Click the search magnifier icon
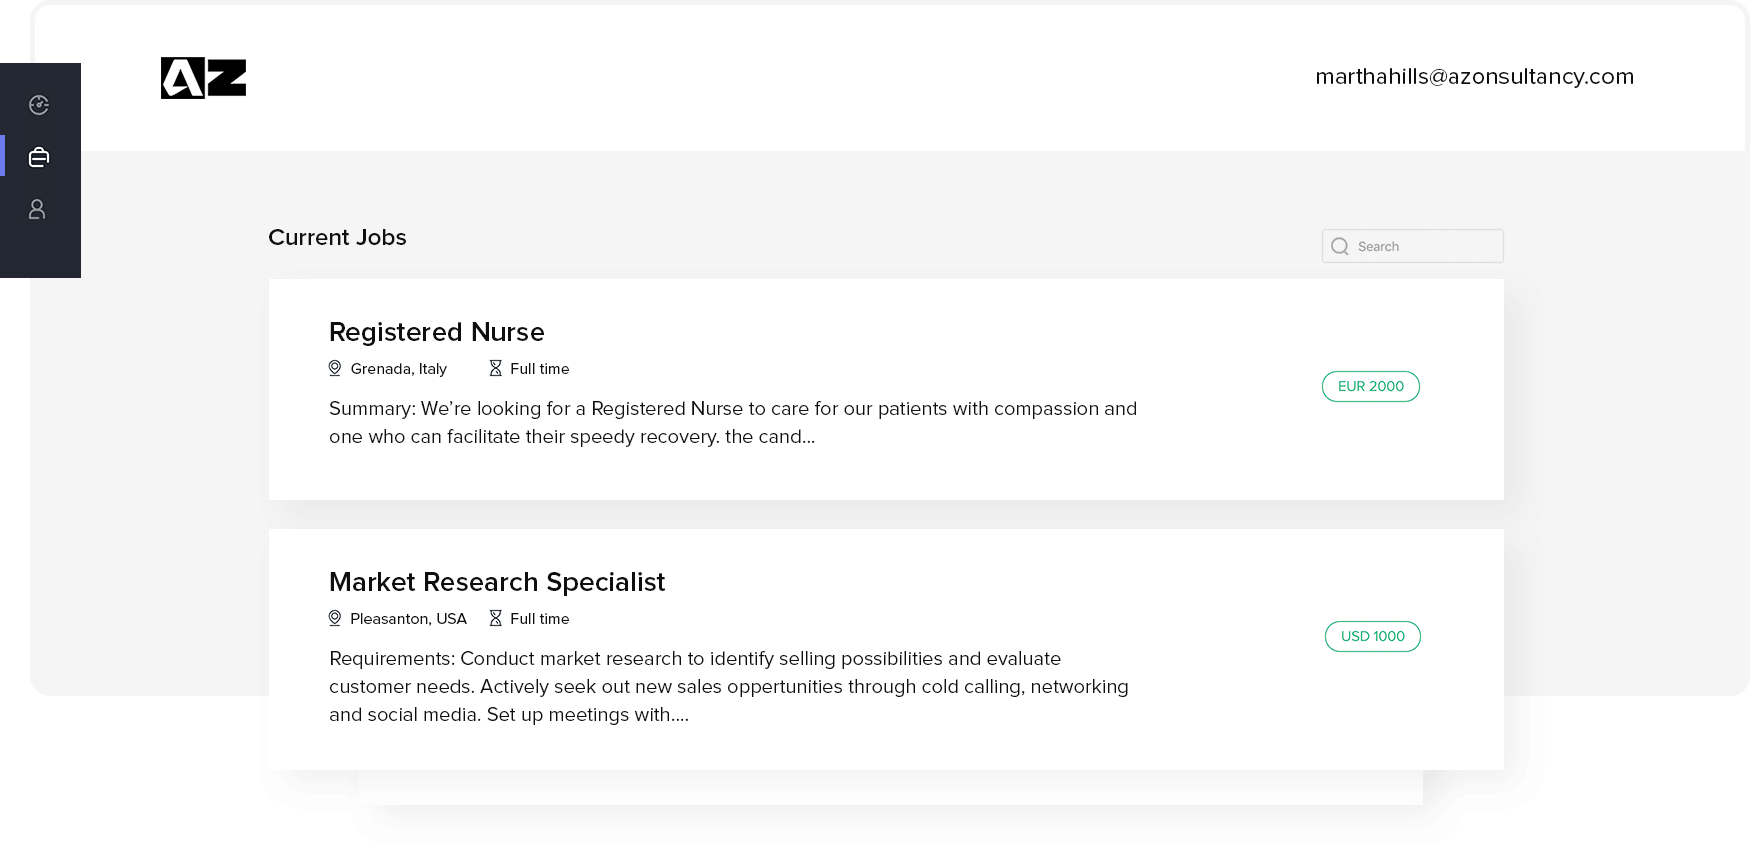This screenshot has height=845, width=1750. (x=1340, y=246)
